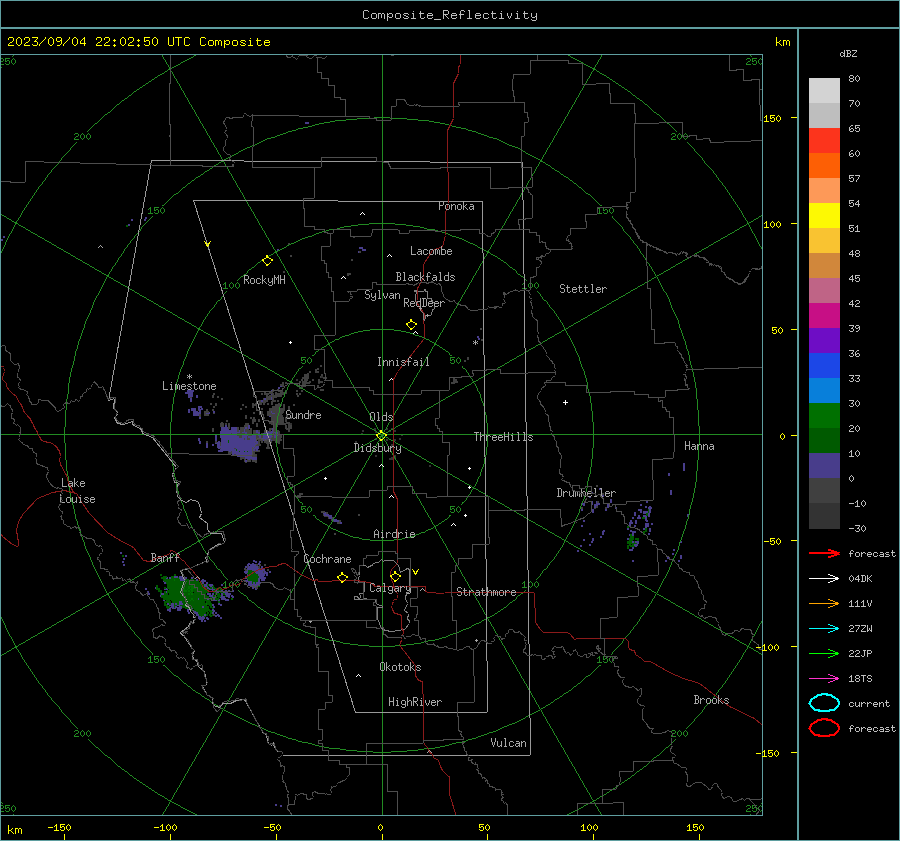Click the Lacombe label
The image size is (900, 841).
[x=431, y=251]
